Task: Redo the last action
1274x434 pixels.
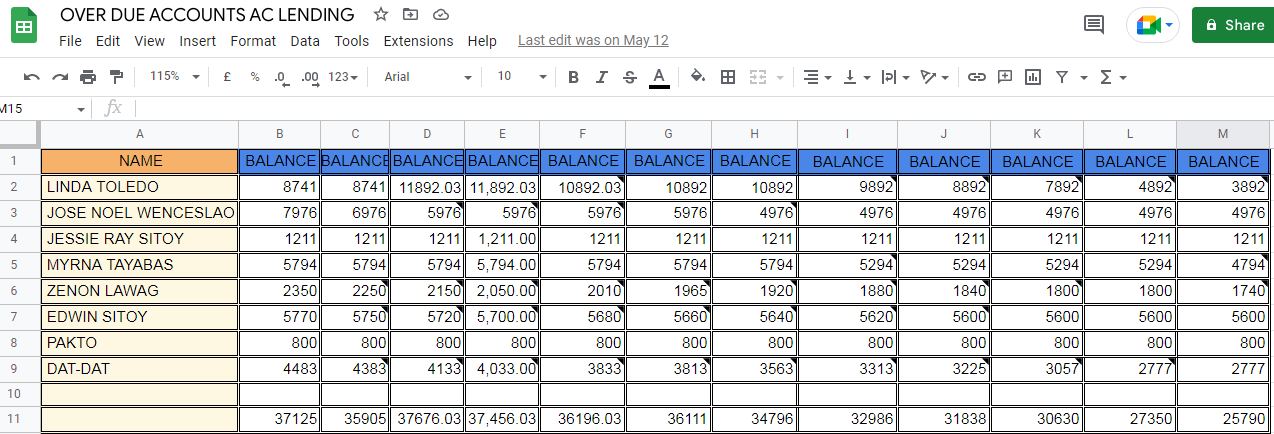Action: [x=60, y=77]
